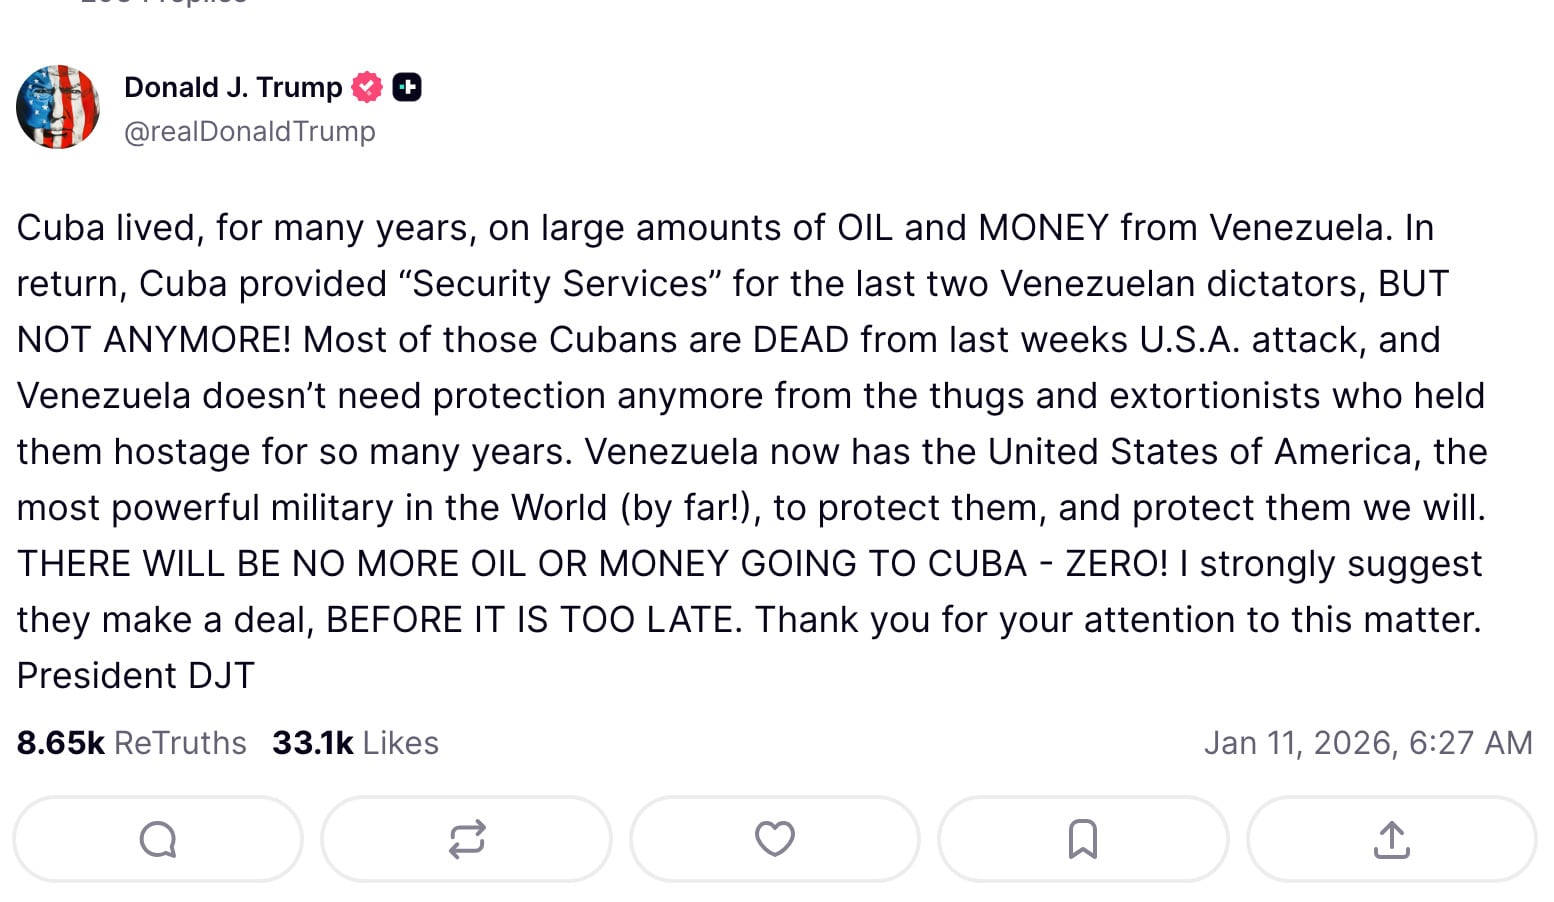Select the bookmark icon under the post
This screenshot has width=1554, height=902.
(x=1083, y=840)
